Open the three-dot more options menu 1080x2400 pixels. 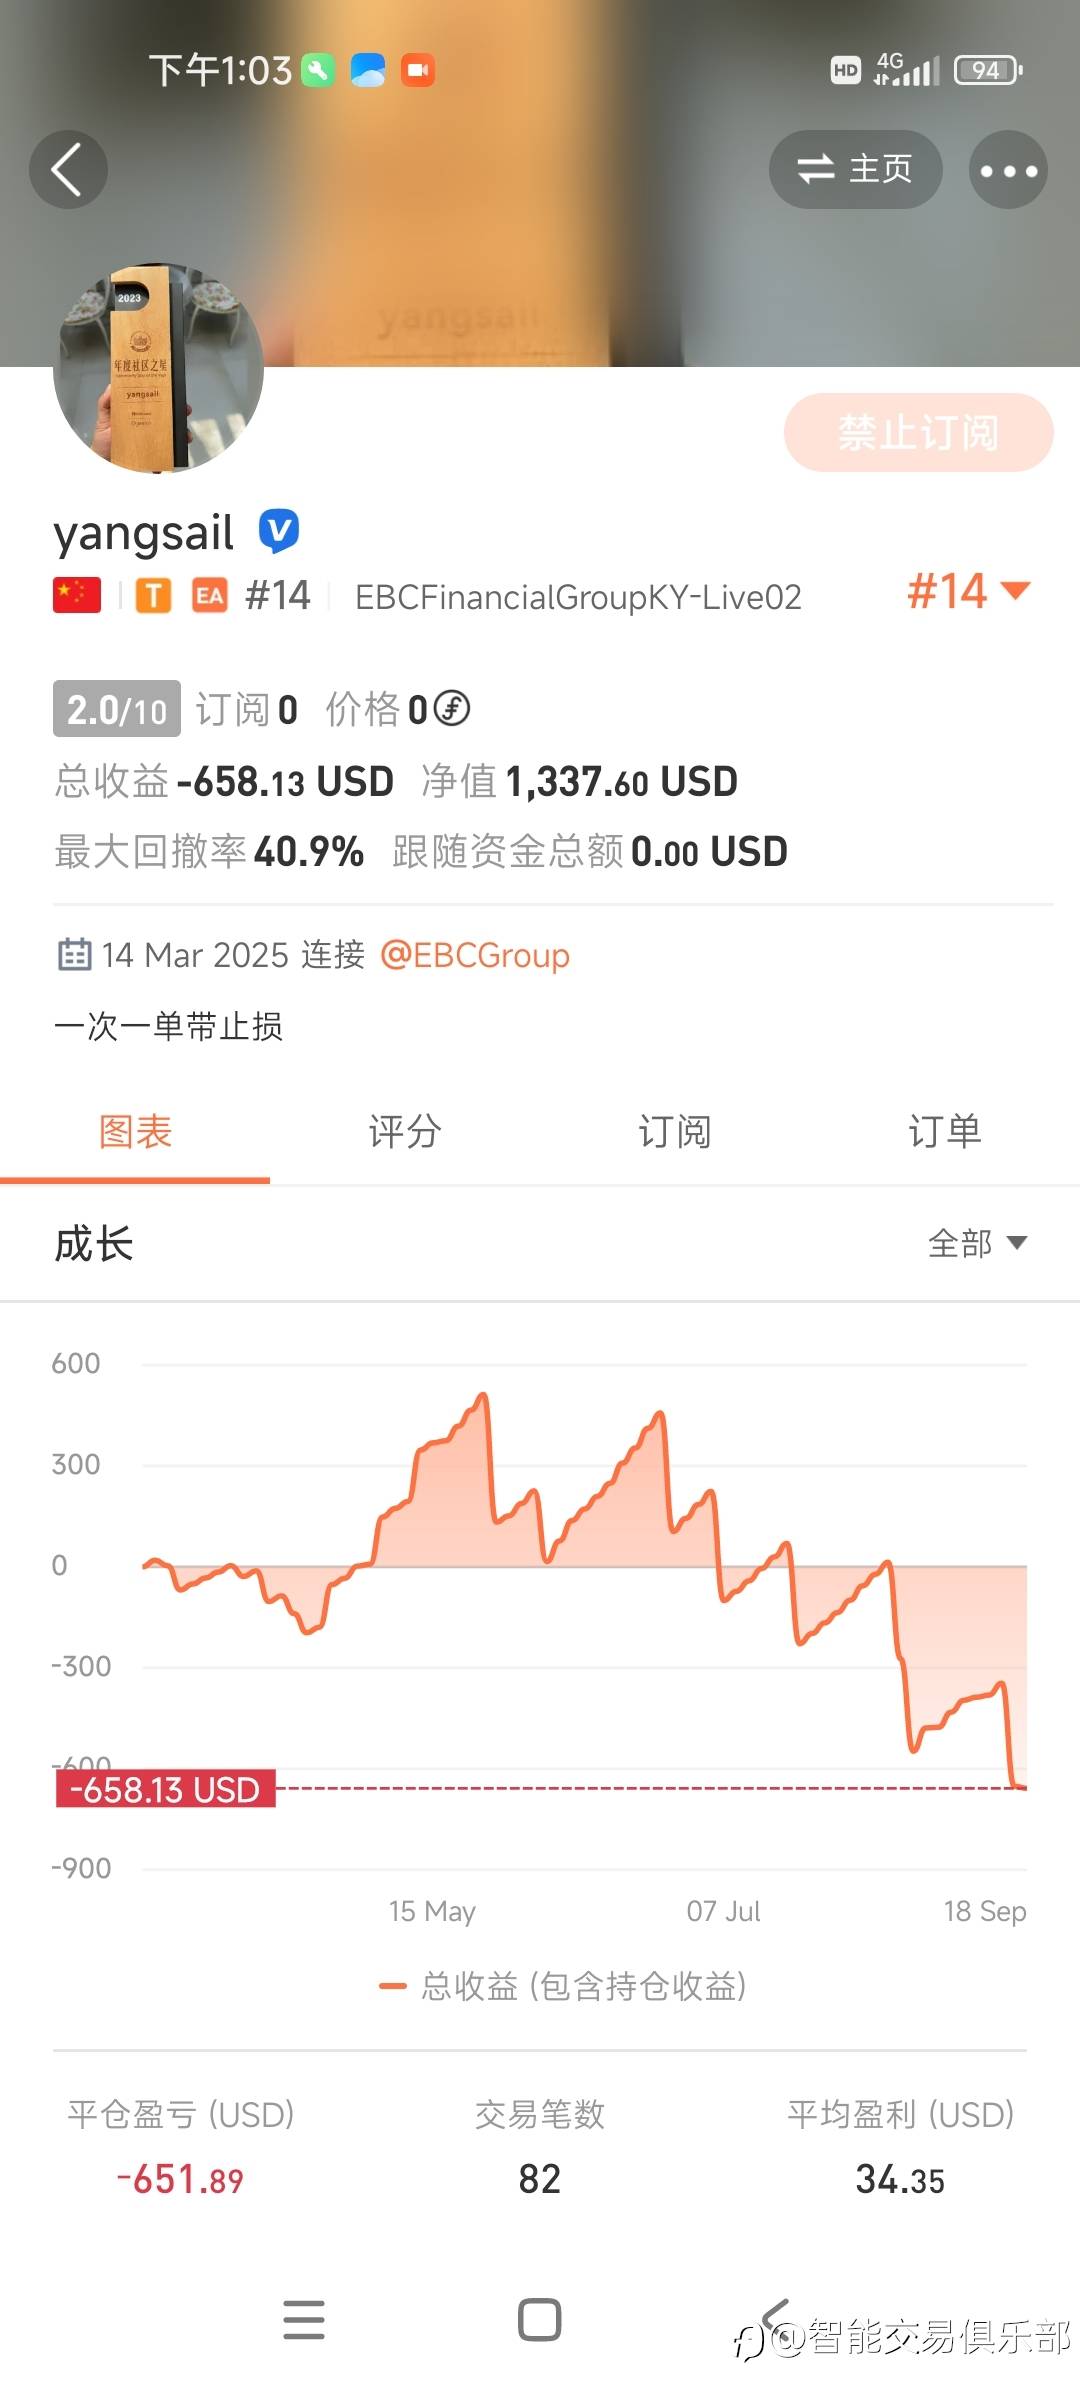[1008, 170]
